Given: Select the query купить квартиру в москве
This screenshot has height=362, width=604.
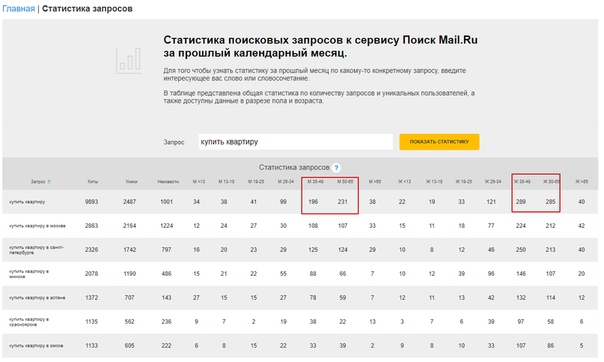Looking at the screenshot, I should (37, 226).
